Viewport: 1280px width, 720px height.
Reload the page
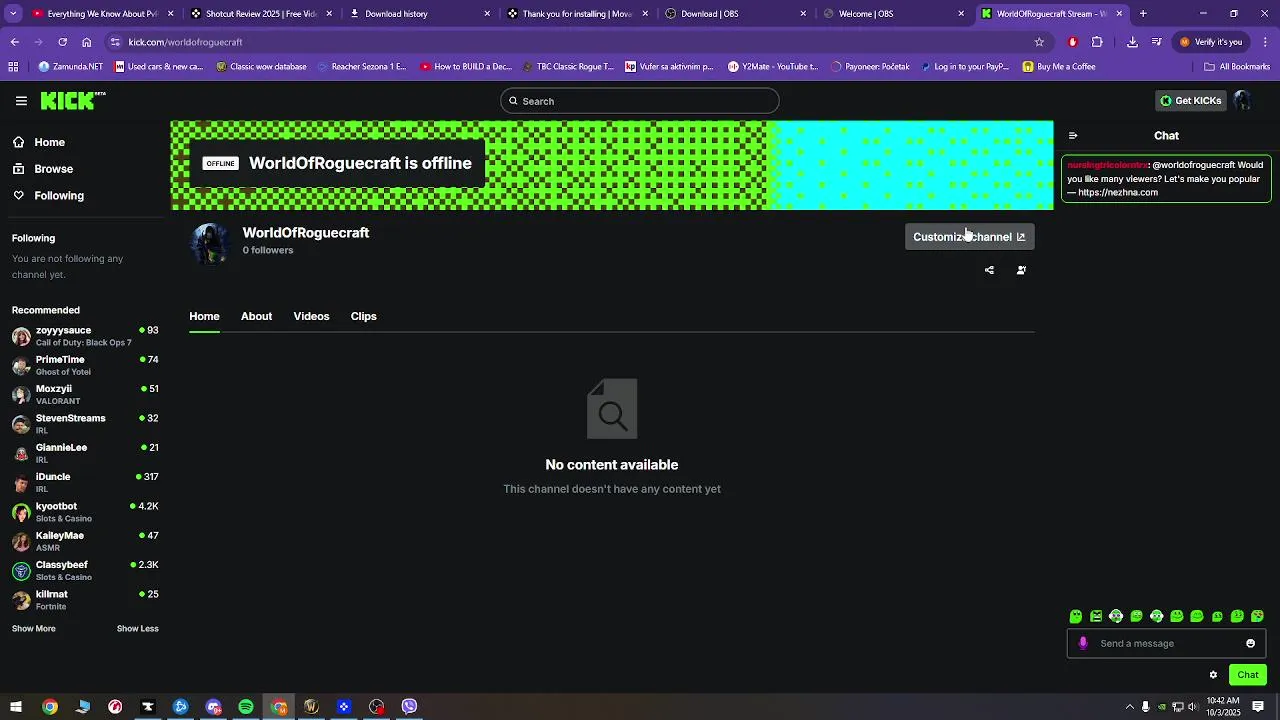point(62,42)
